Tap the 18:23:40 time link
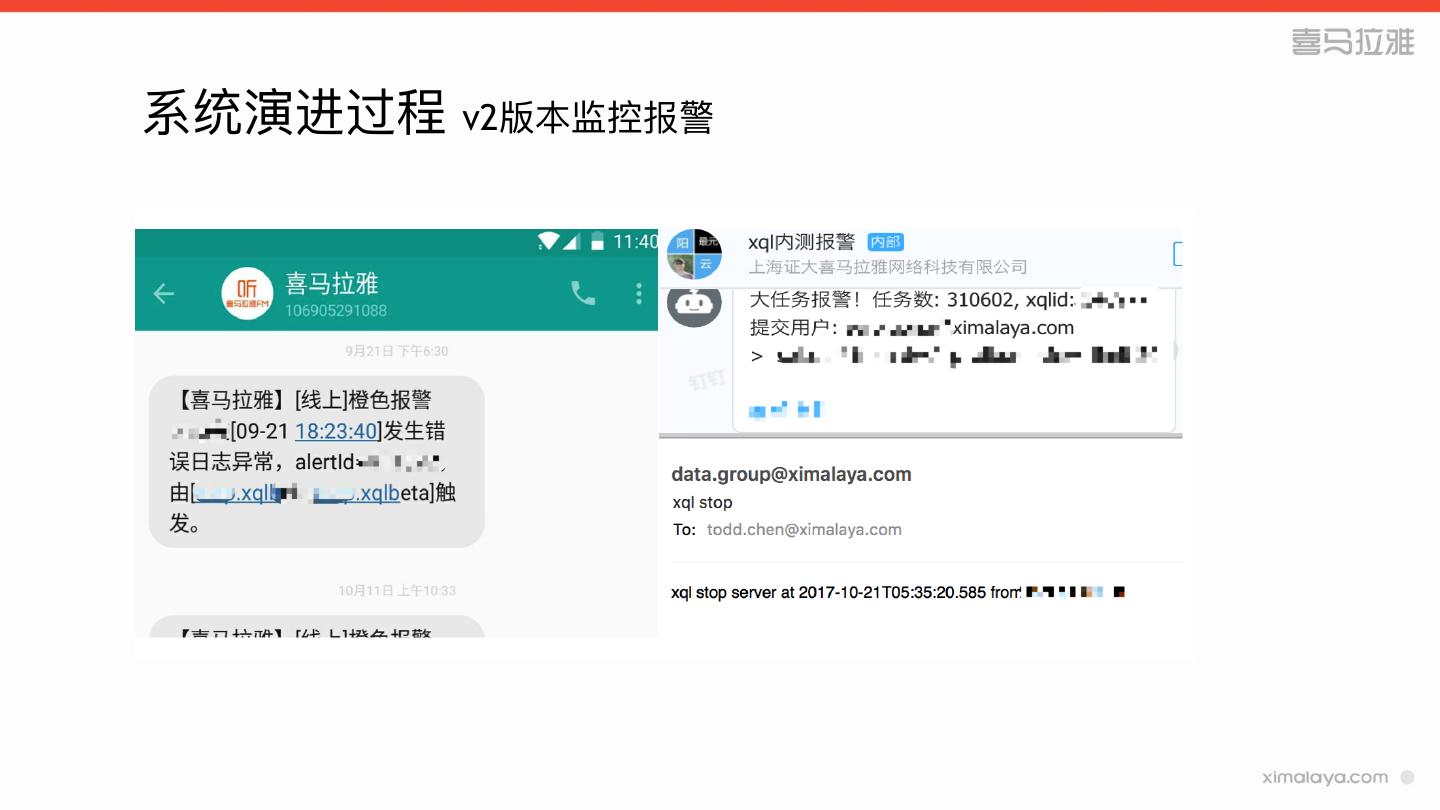 coord(336,431)
